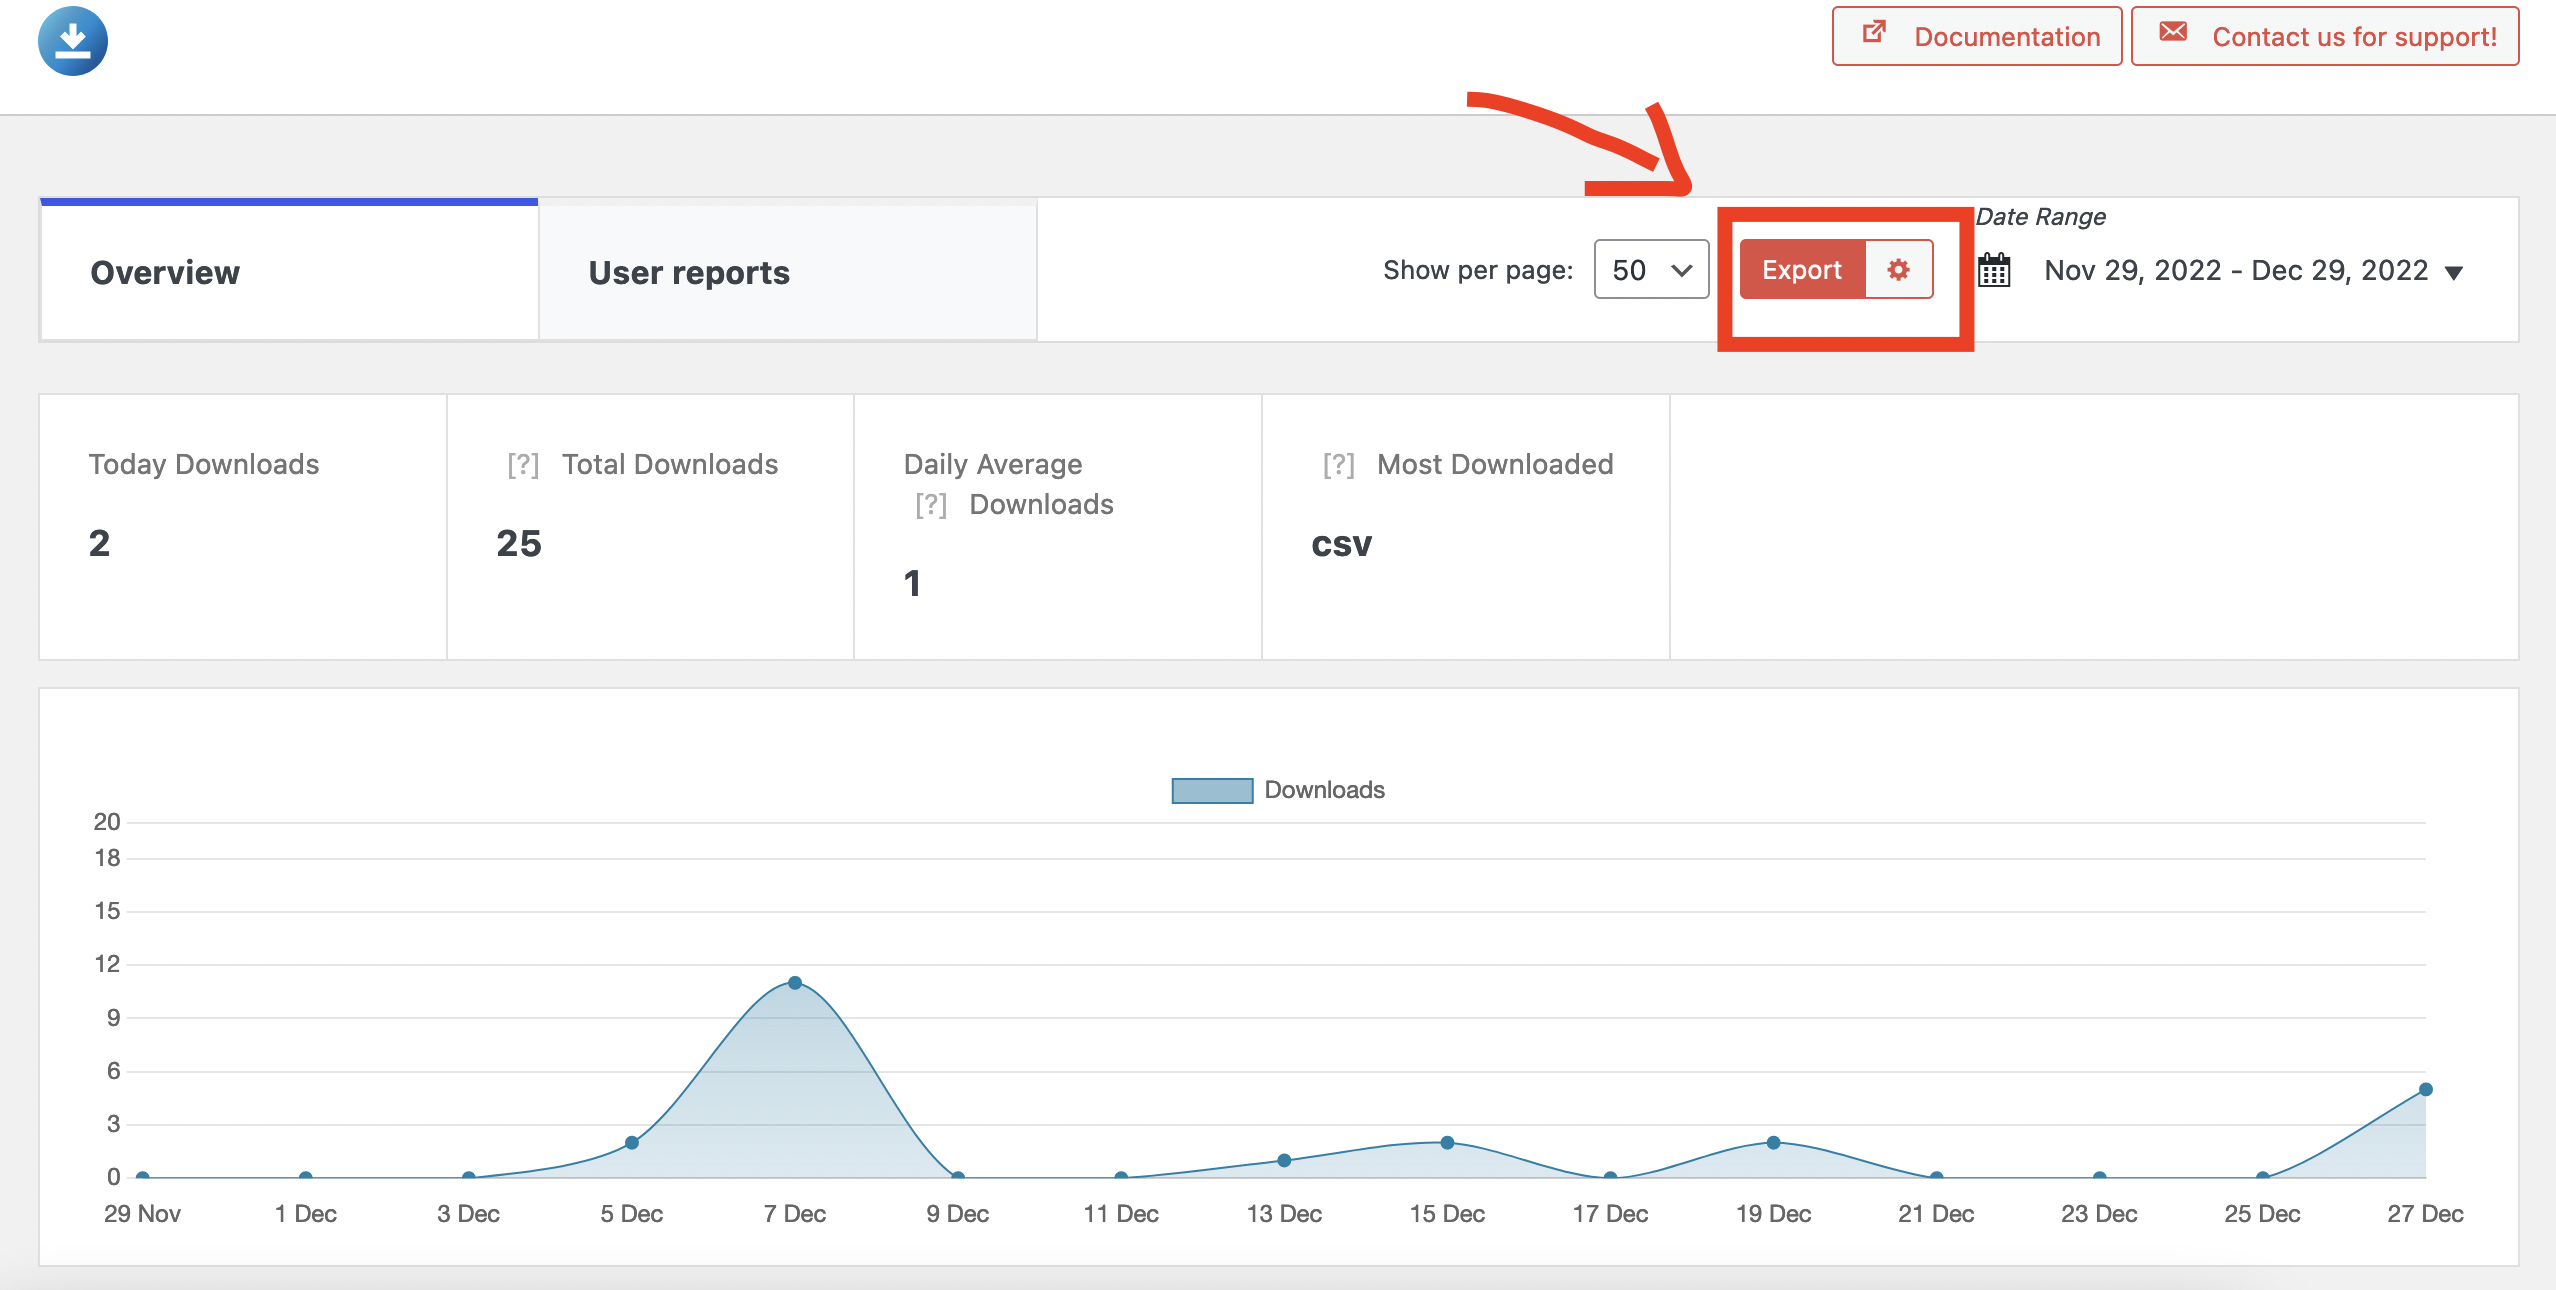Click Contact us for support button

pyautogui.click(x=2324, y=37)
